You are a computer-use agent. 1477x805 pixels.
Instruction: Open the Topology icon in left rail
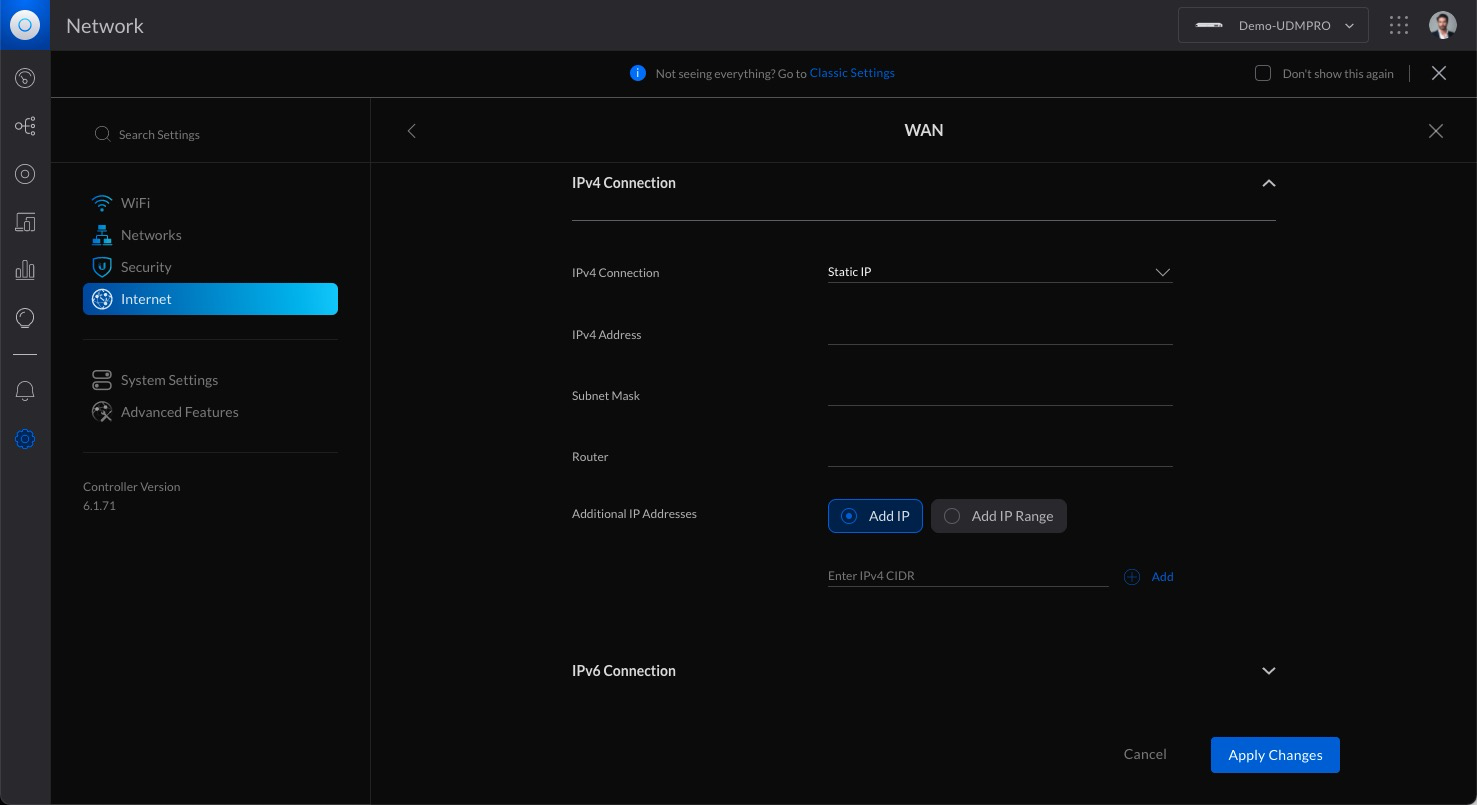pos(25,126)
